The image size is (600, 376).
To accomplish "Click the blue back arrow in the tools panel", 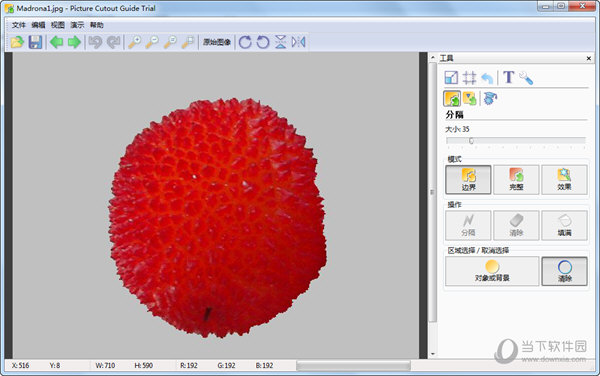I will click(x=487, y=78).
